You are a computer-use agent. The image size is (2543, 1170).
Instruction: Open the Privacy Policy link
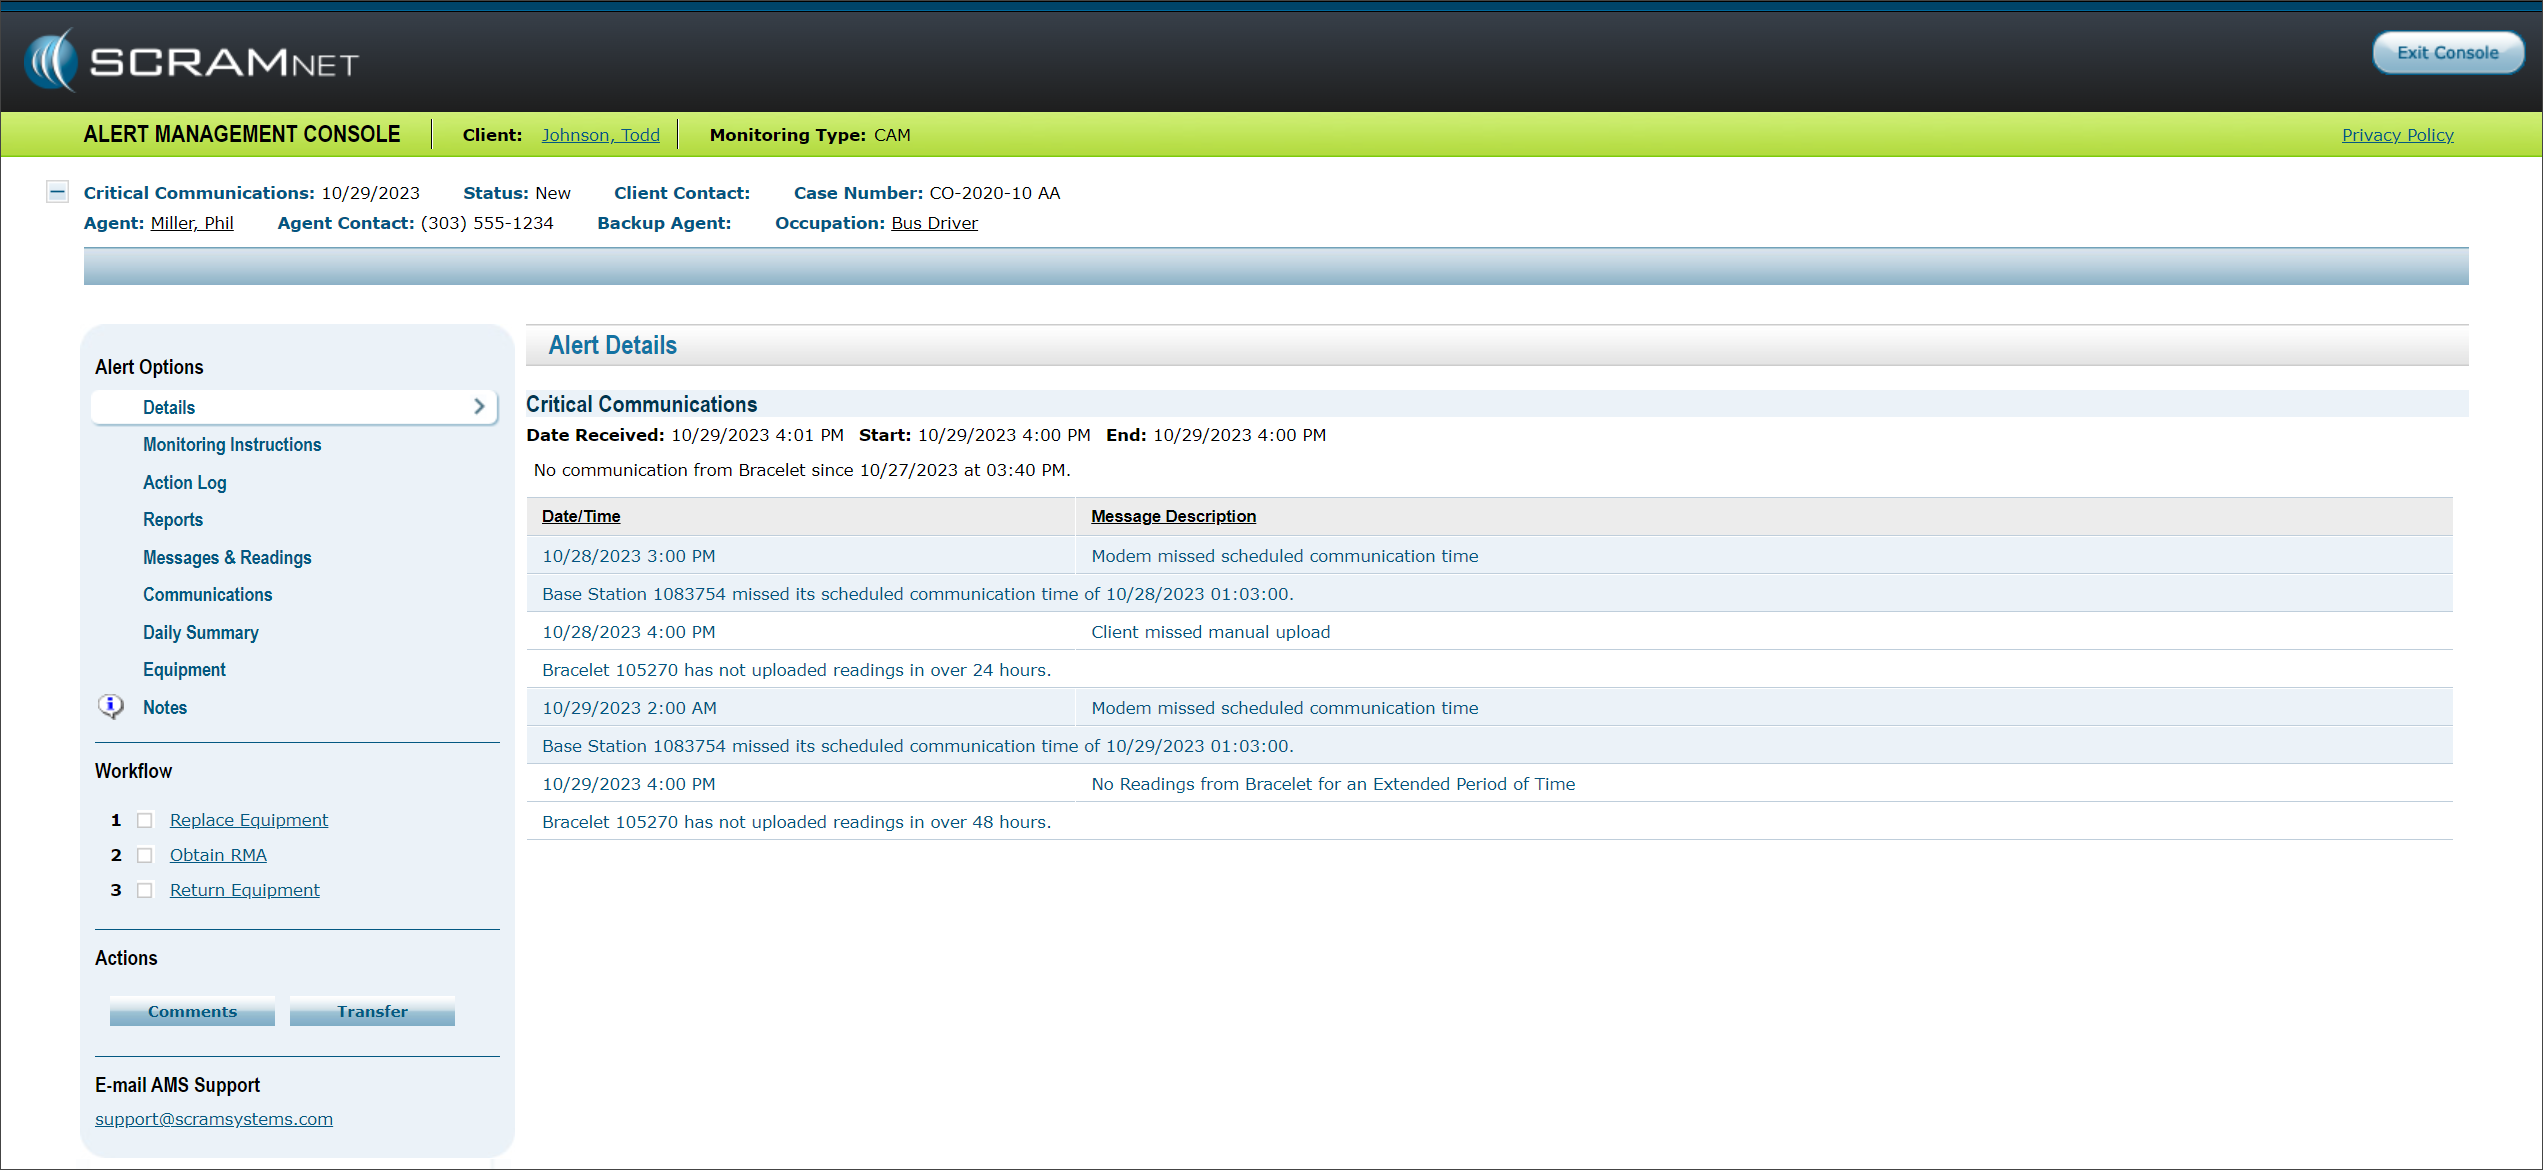point(2397,135)
